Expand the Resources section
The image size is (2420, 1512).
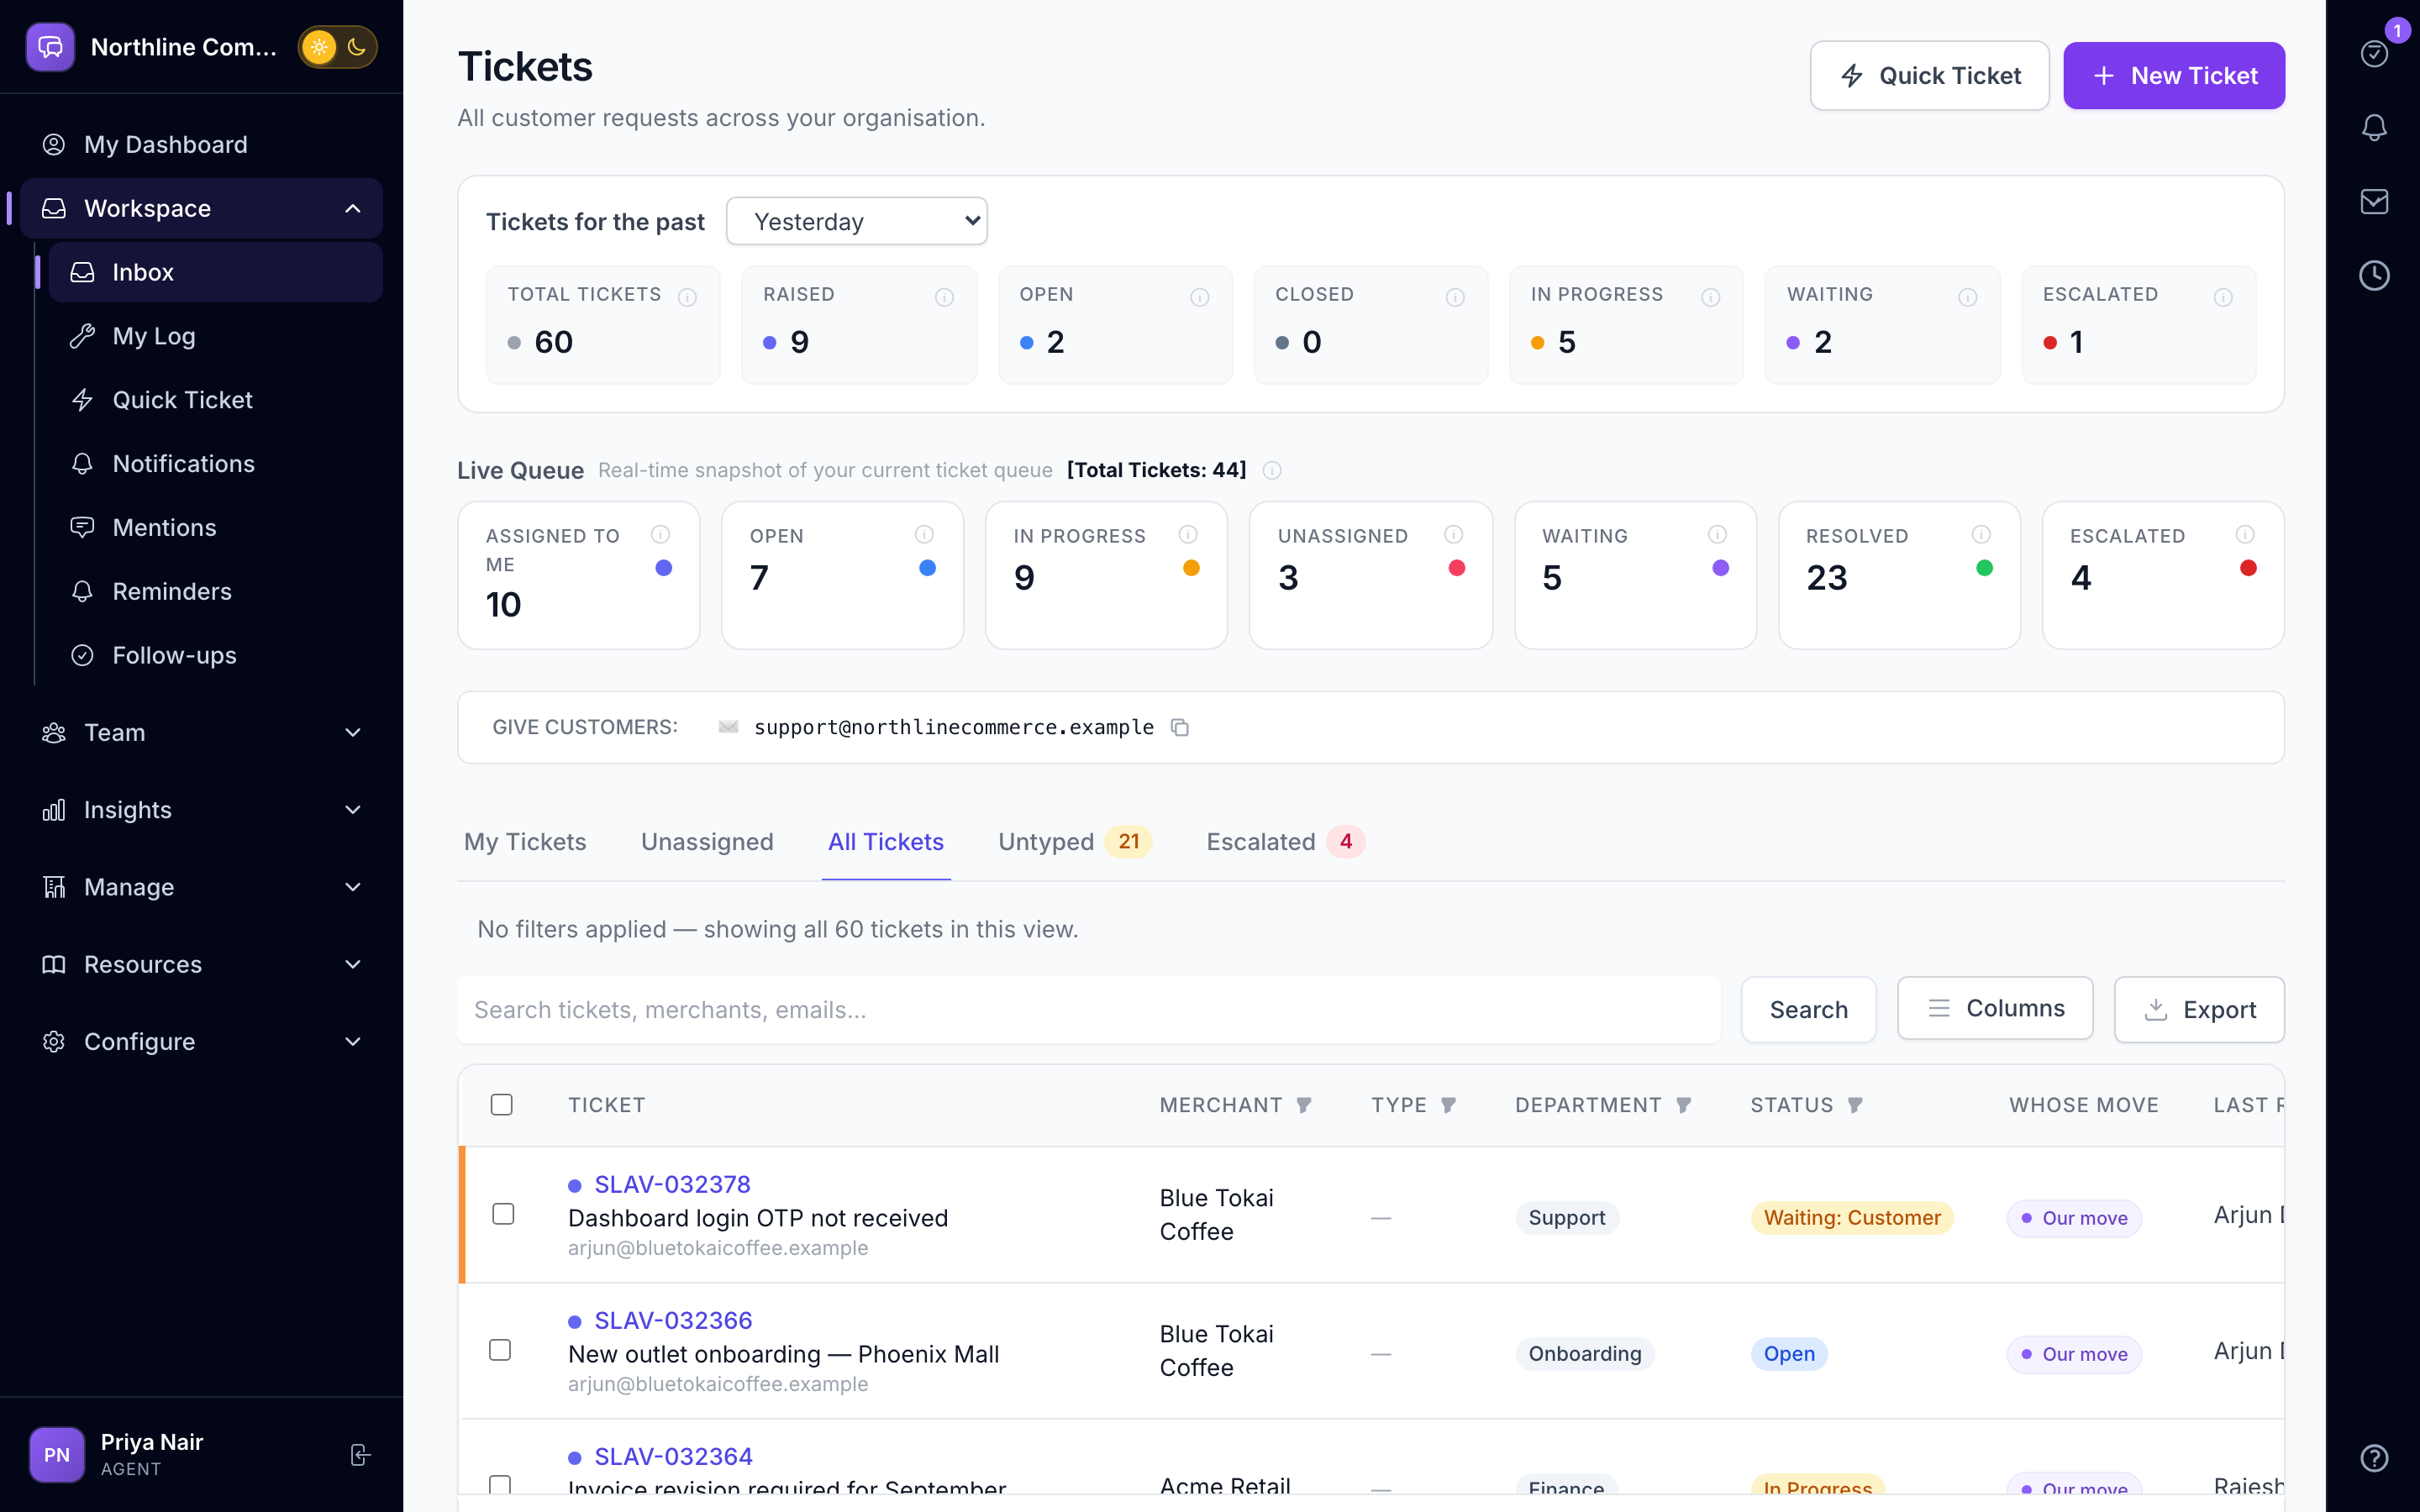coord(201,964)
